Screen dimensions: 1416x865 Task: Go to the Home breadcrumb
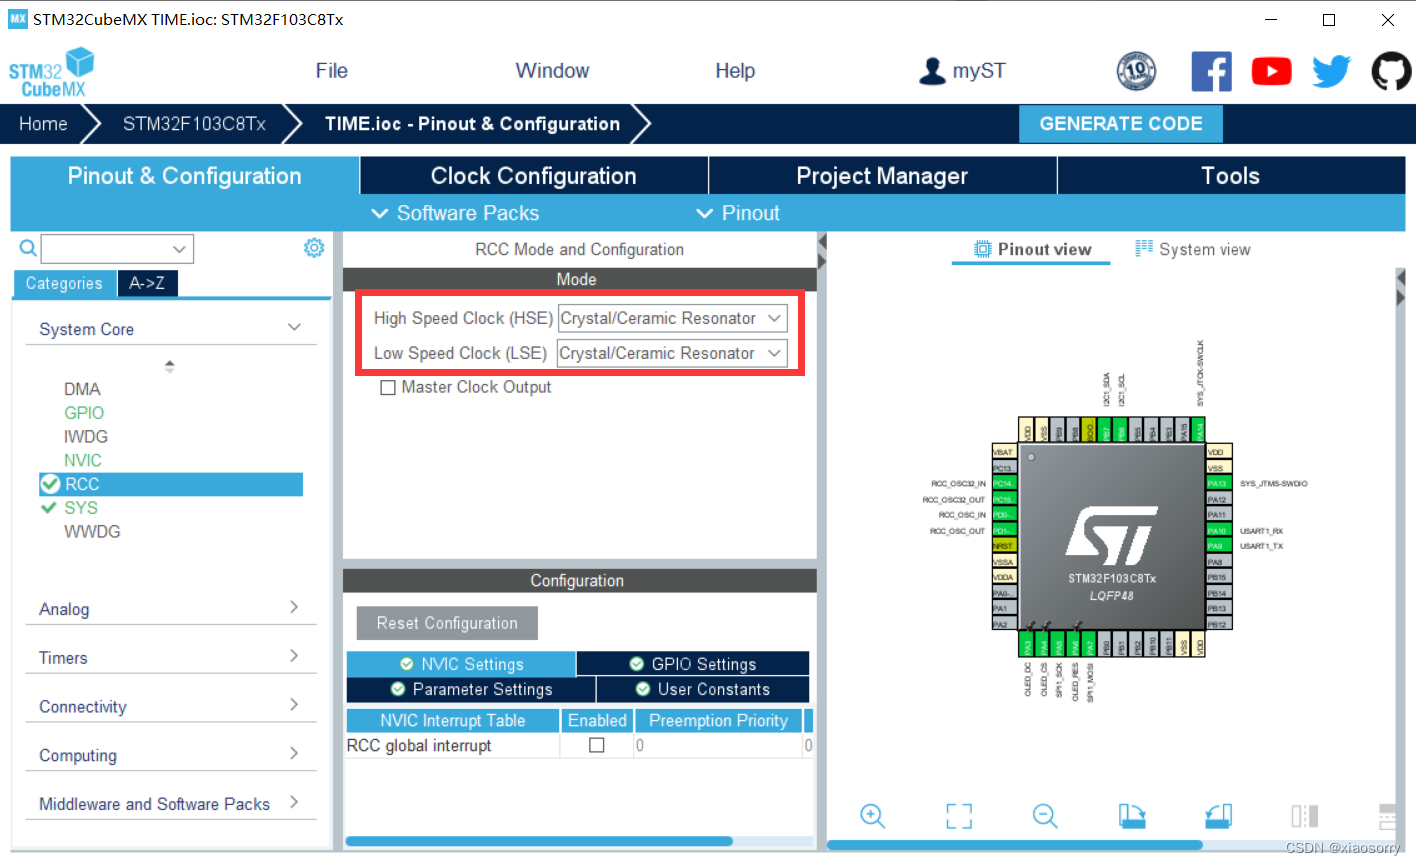[43, 124]
